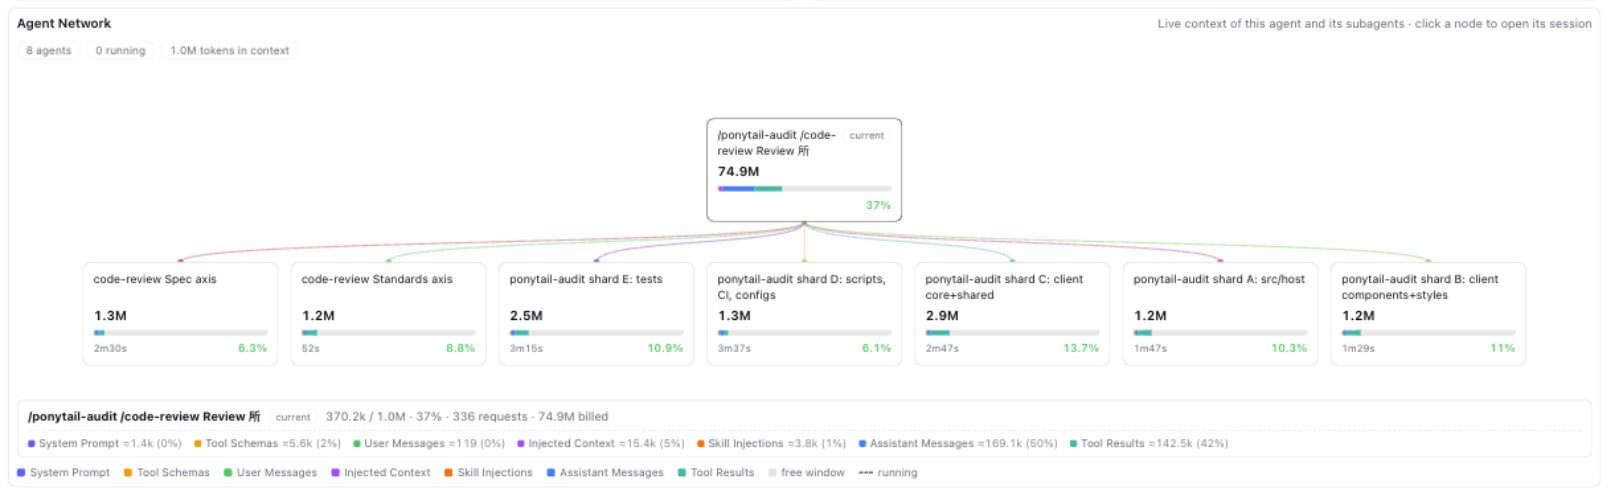Click Skill Injections ≈3.8k (1%) breakdown
This screenshot has width=1609, height=495.
click(771, 444)
